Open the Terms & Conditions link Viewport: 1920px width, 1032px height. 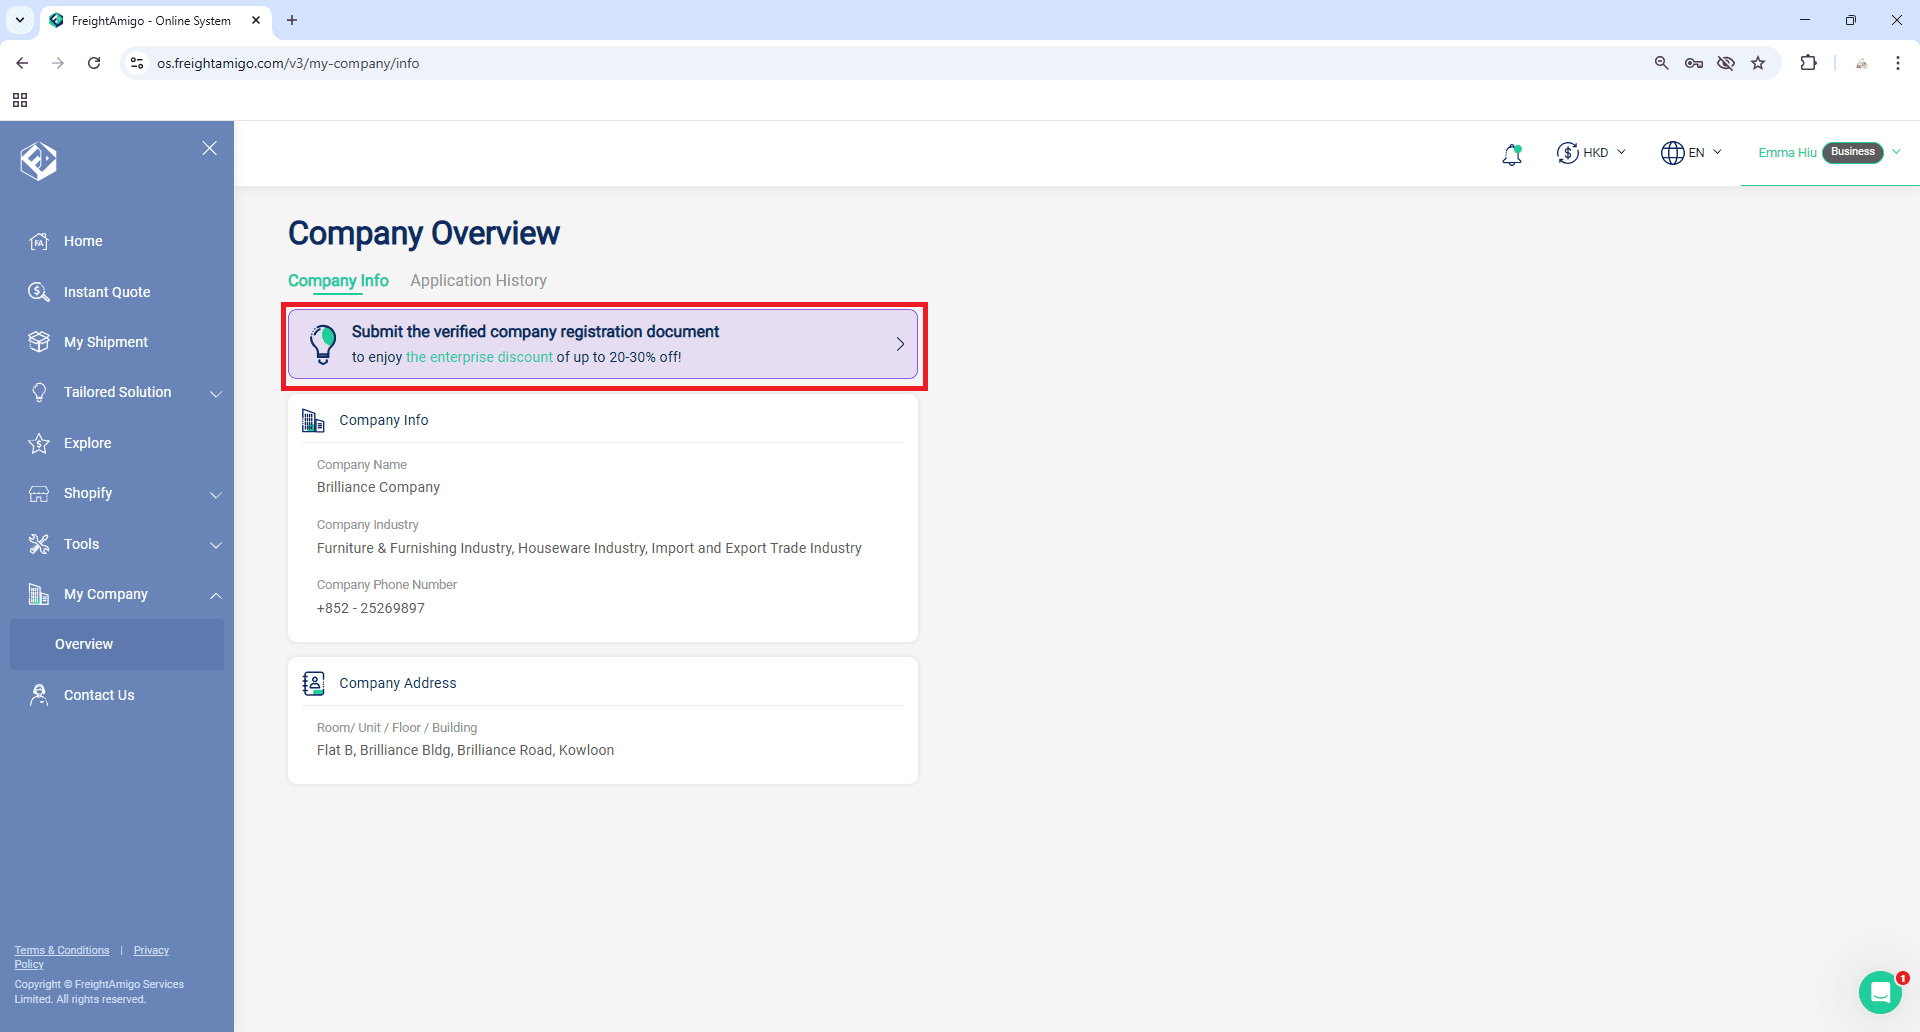click(61, 950)
